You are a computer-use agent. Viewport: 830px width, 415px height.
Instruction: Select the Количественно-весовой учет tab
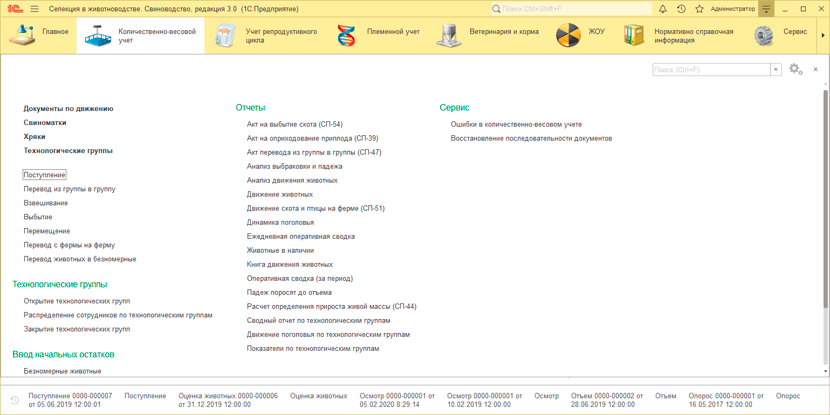pos(140,35)
